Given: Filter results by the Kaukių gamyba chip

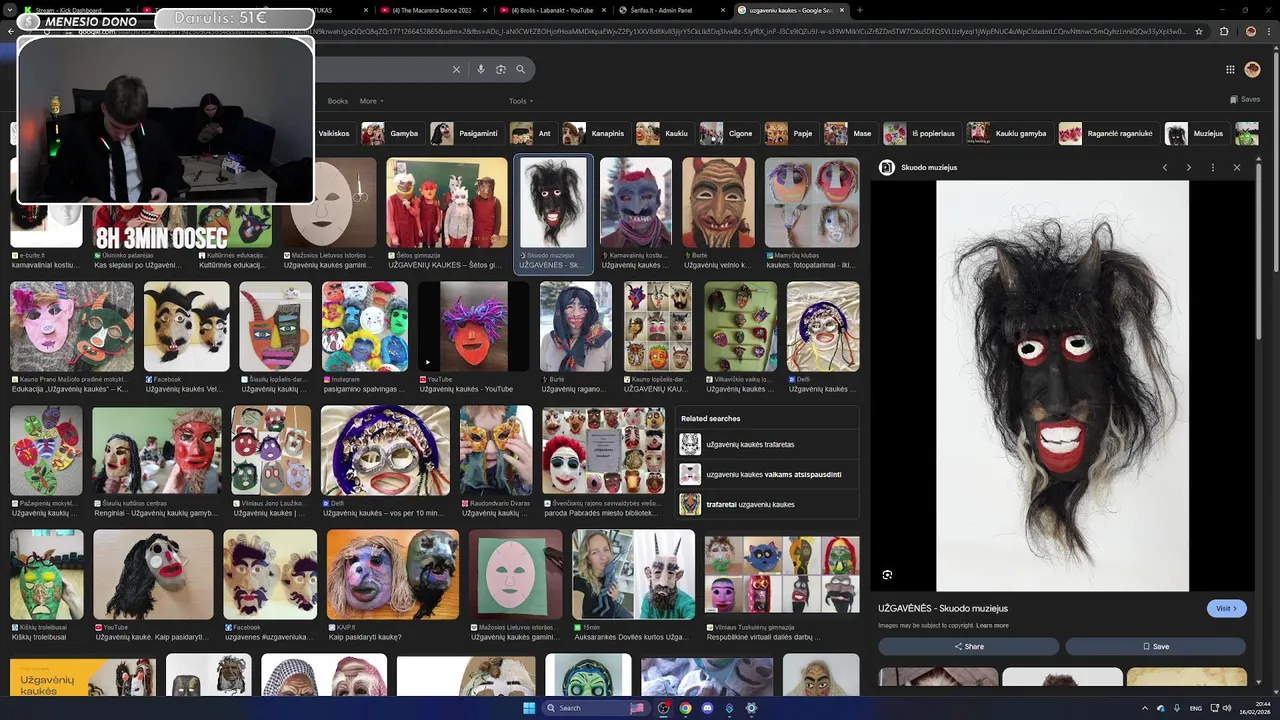Looking at the screenshot, I should (1009, 133).
